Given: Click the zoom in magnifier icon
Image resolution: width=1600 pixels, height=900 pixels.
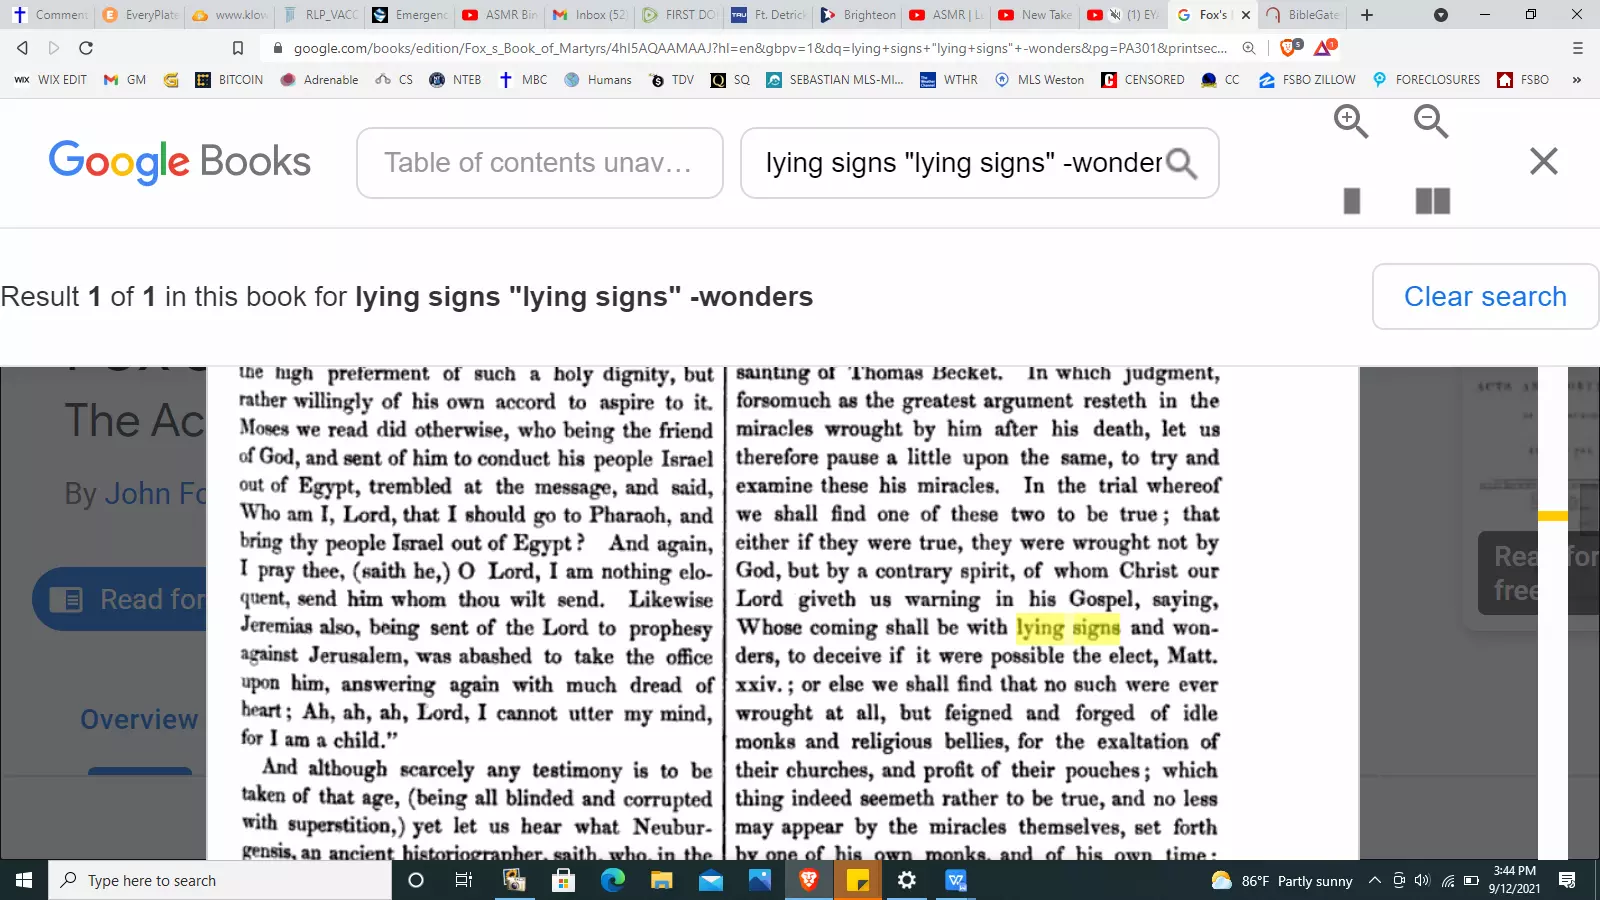Looking at the screenshot, I should [x=1351, y=122].
